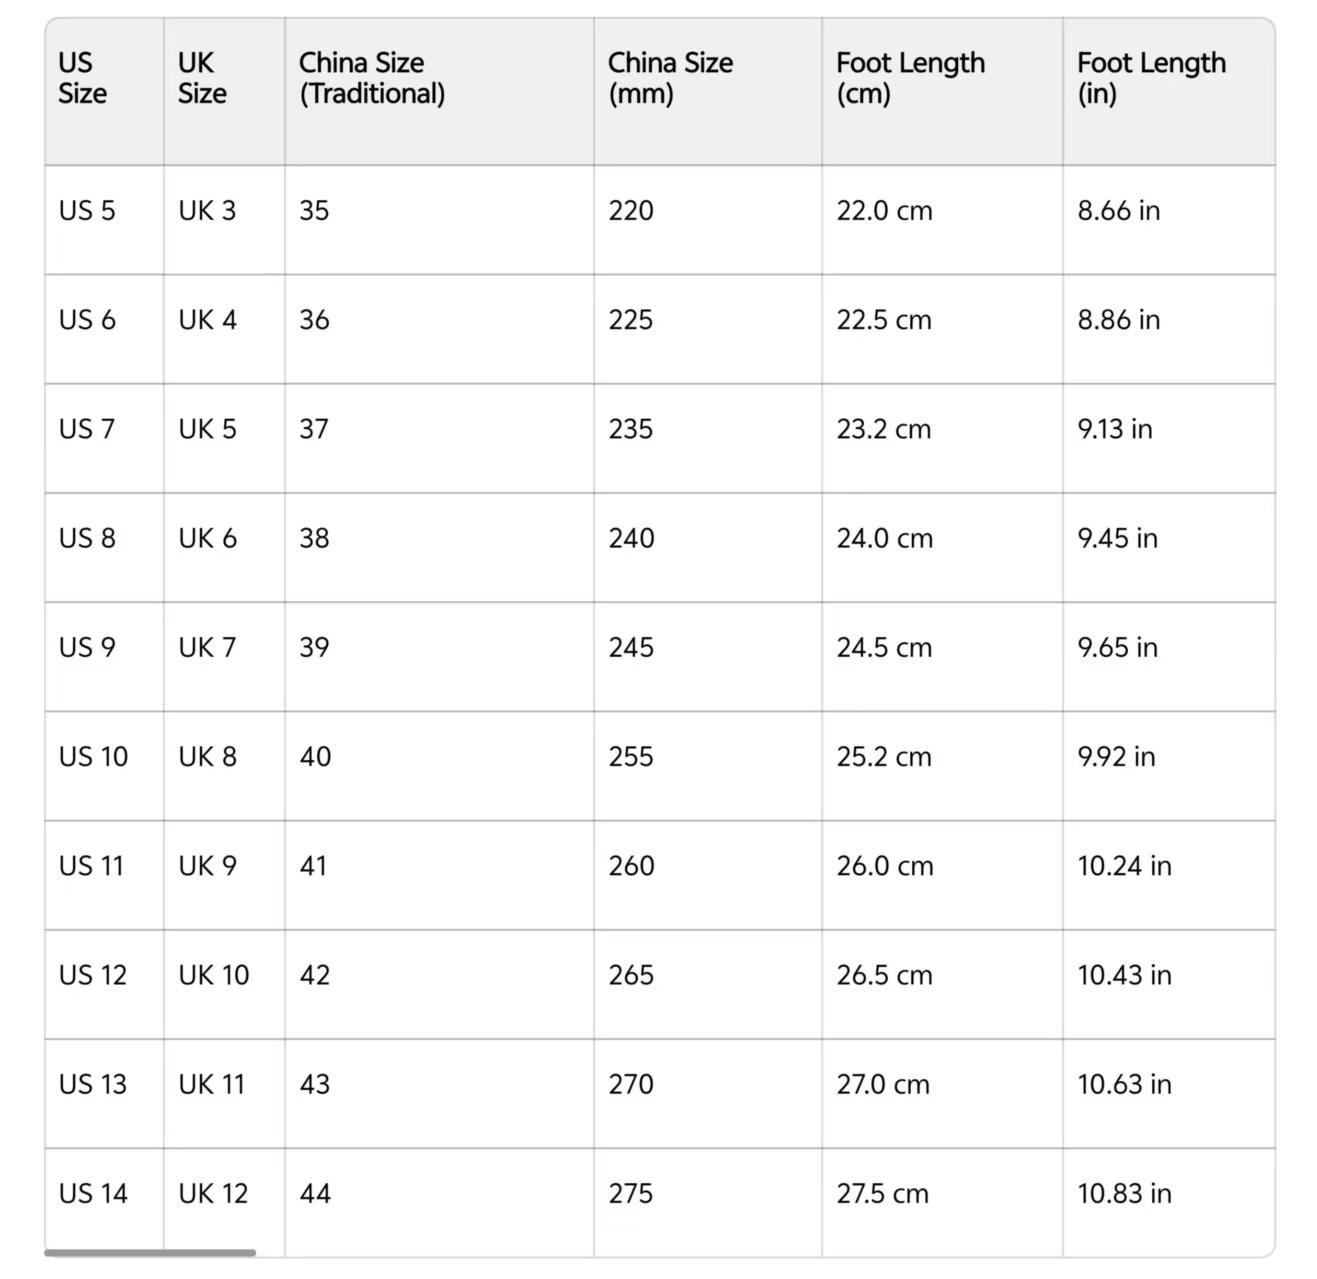The height and width of the screenshot is (1279, 1317).
Task: Click China traditional size 37 cell
Action: click(314, 429)
